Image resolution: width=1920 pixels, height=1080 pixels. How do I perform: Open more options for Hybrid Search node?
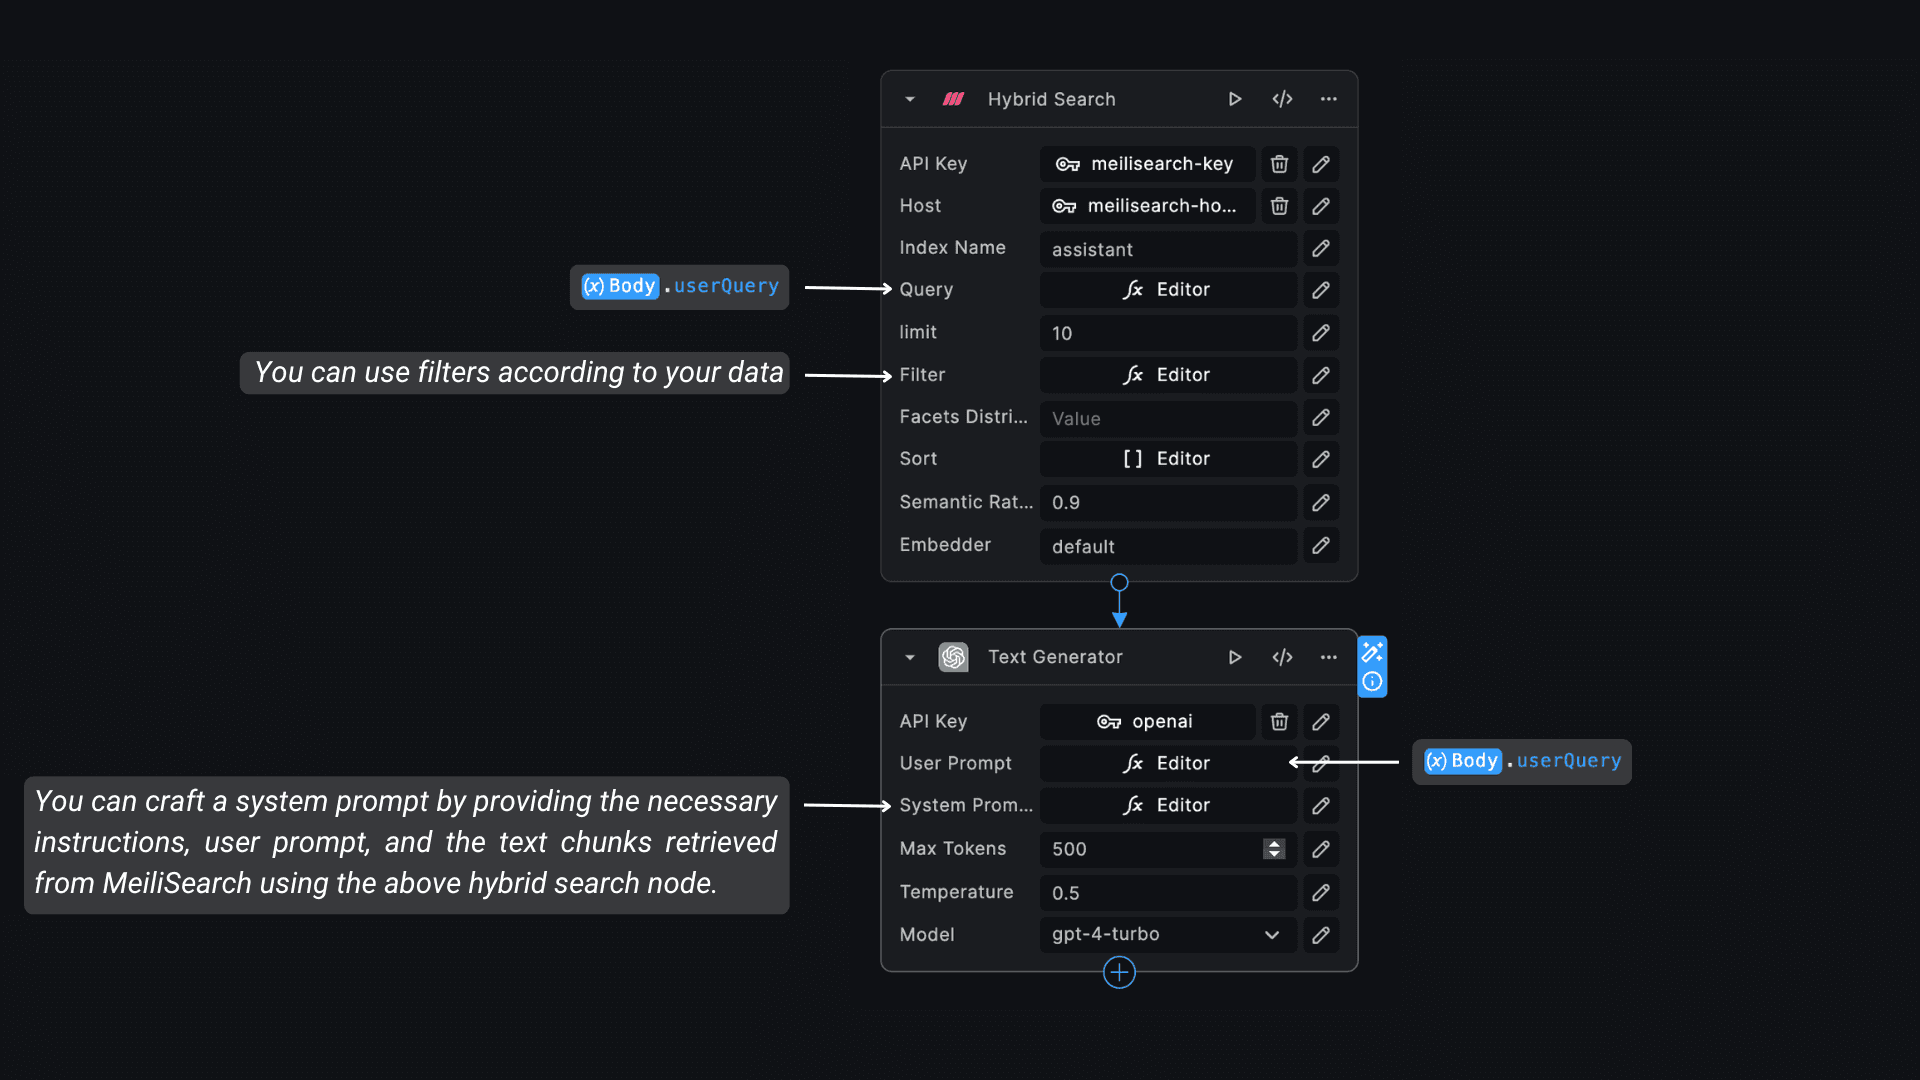point(1328,99)
